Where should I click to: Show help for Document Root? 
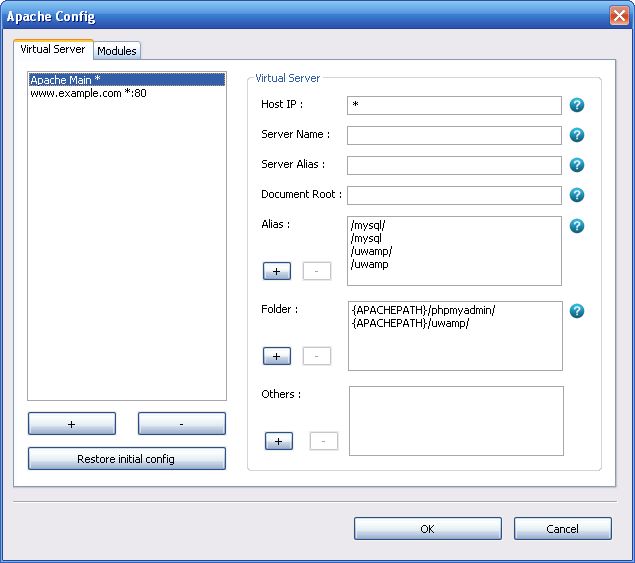click(x=577, y=195)
